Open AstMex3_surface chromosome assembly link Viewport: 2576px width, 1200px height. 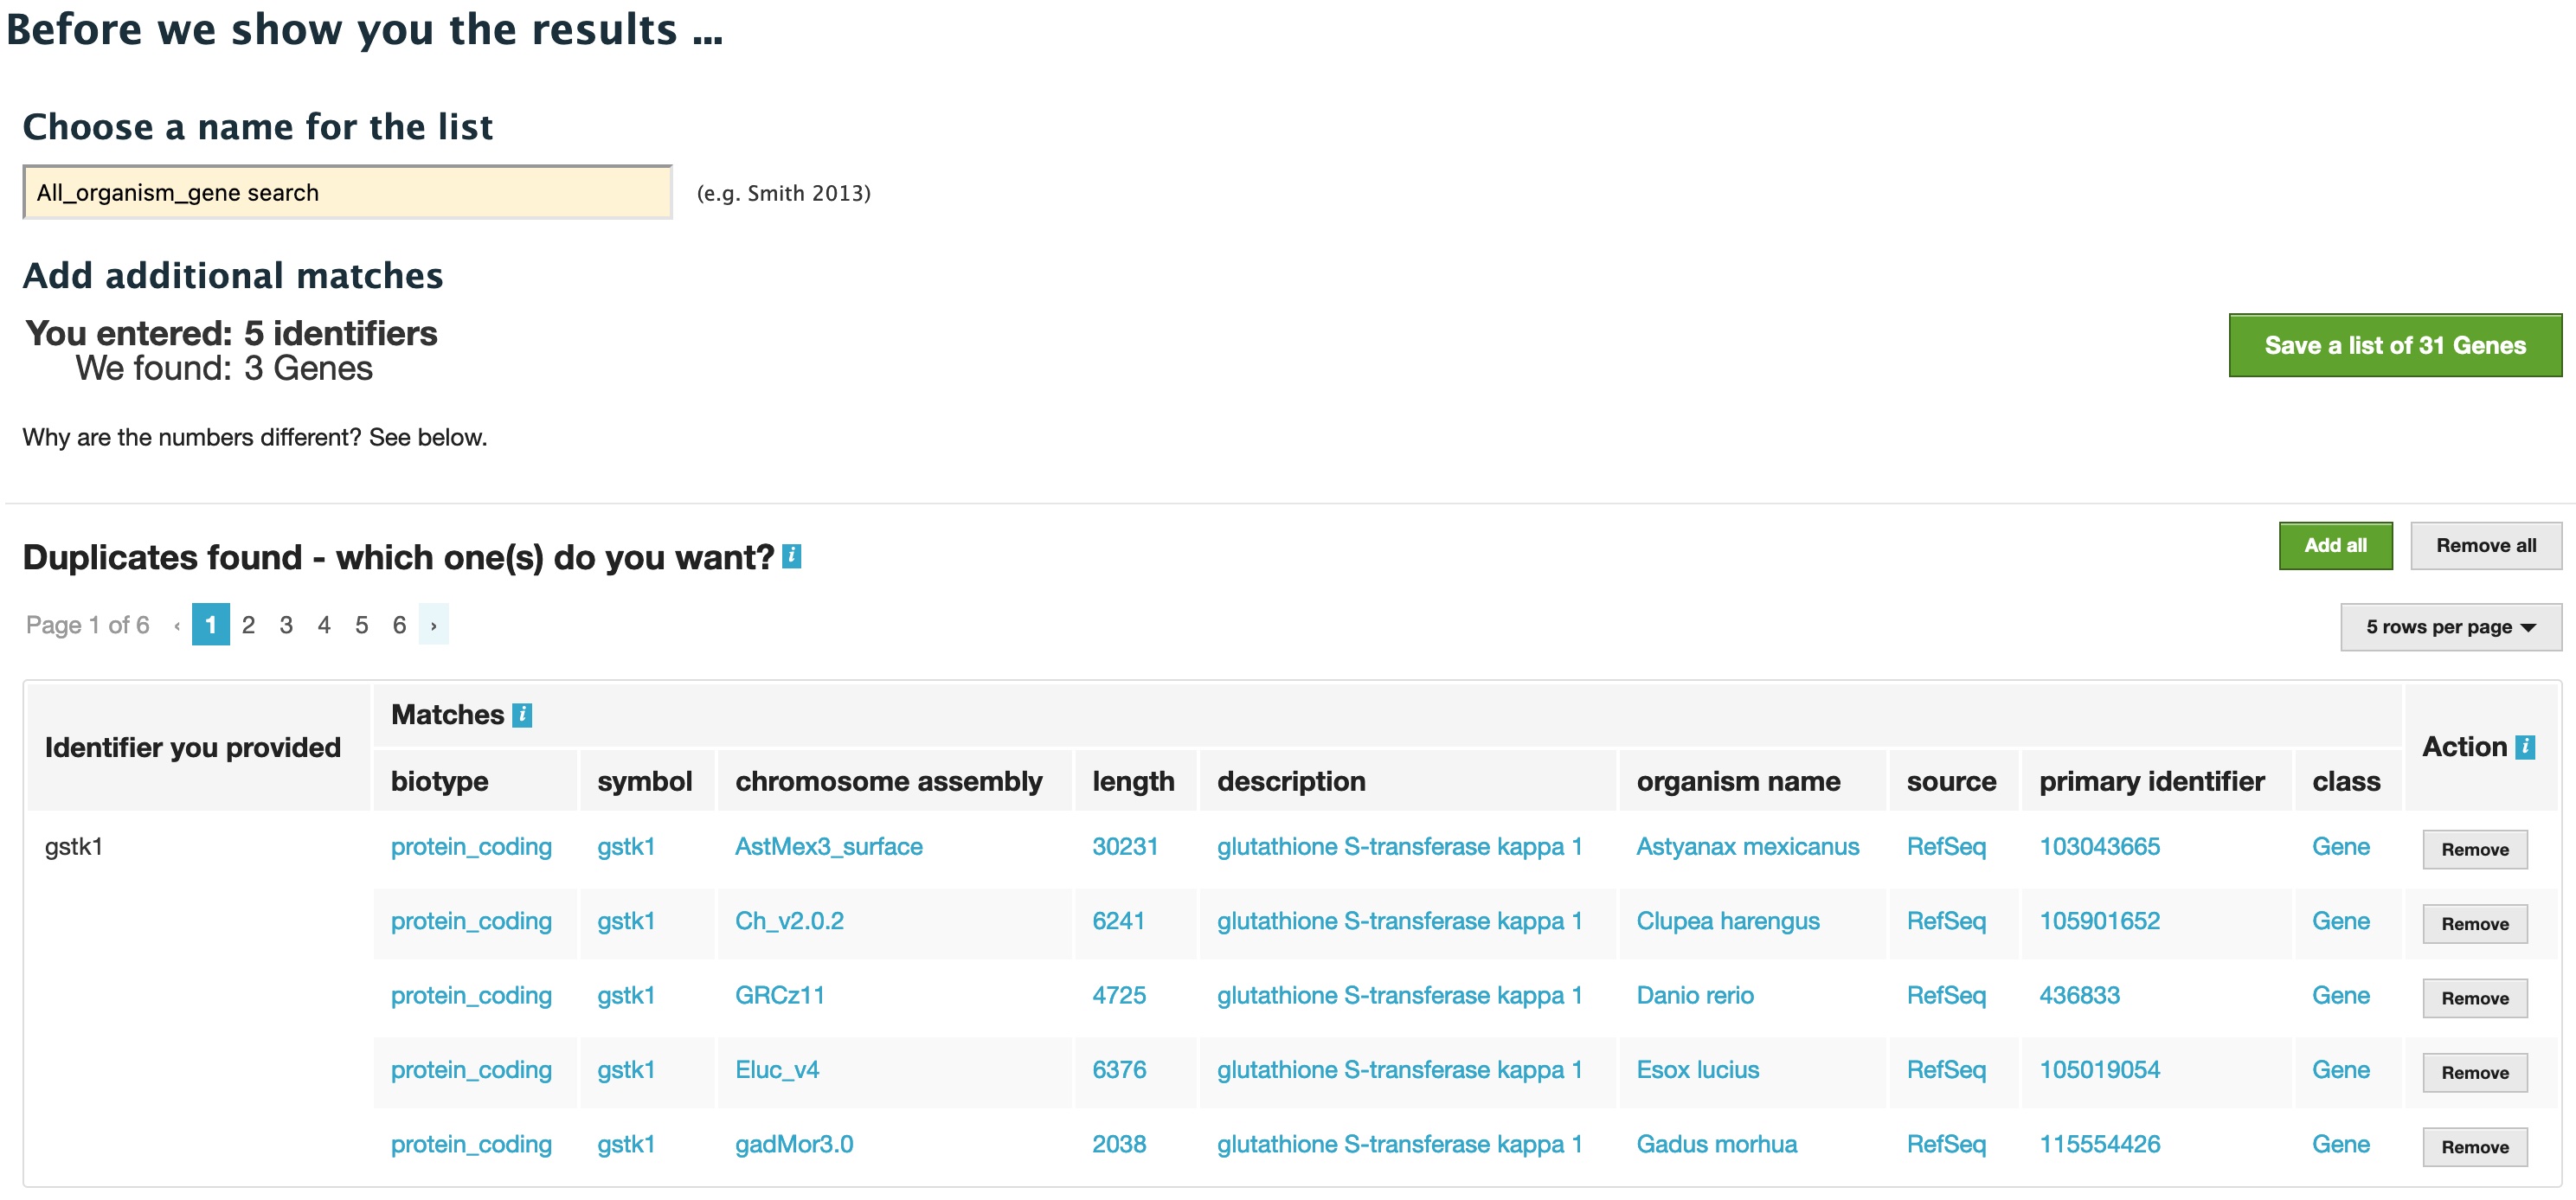[x=828, y=847]
